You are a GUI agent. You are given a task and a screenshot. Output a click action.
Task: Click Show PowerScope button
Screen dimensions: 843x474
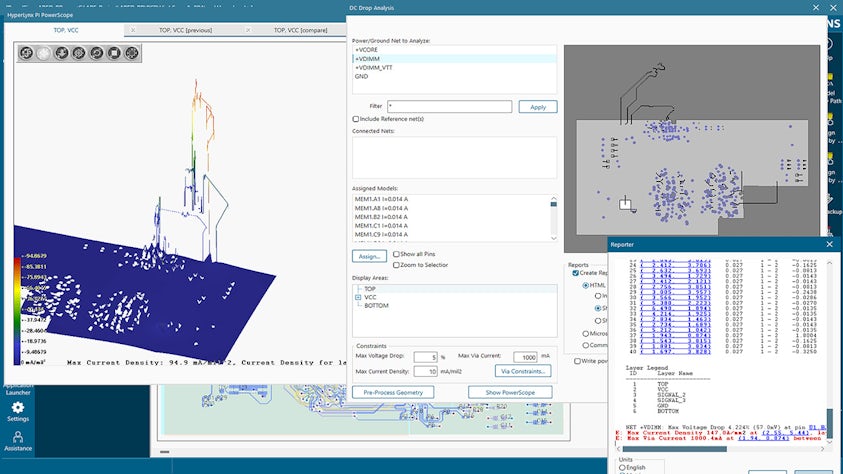(x=510, y=392)
